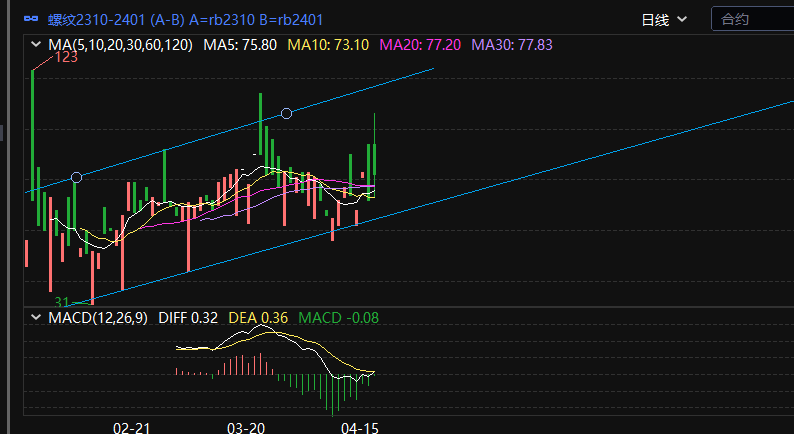Select the MA(5,10,20,30,60,120) indicator label
Viewport: 794px width, 434px height.
point(121,45)
